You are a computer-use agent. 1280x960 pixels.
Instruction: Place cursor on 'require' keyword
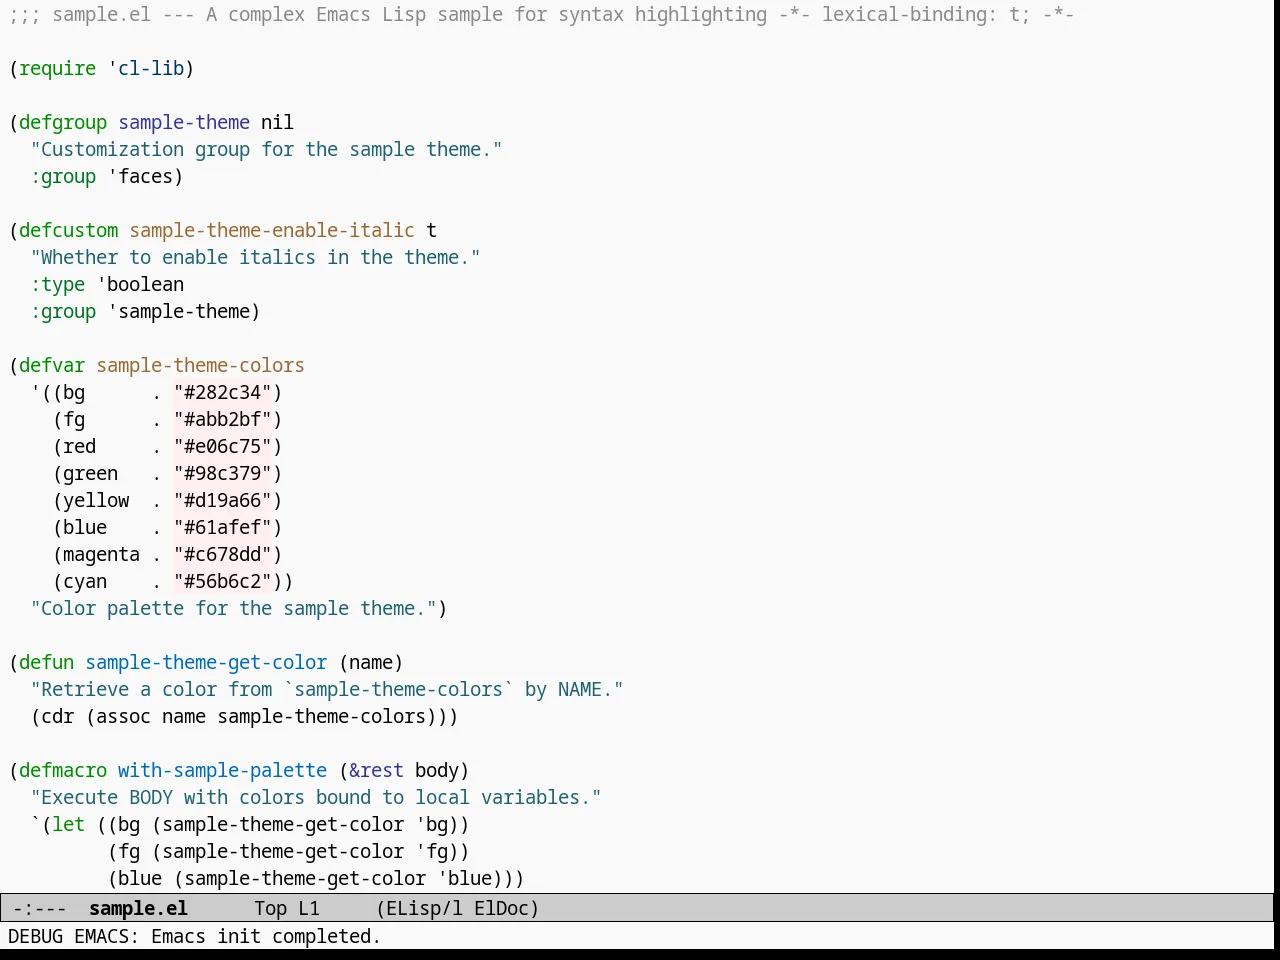[x=58, y=68]
